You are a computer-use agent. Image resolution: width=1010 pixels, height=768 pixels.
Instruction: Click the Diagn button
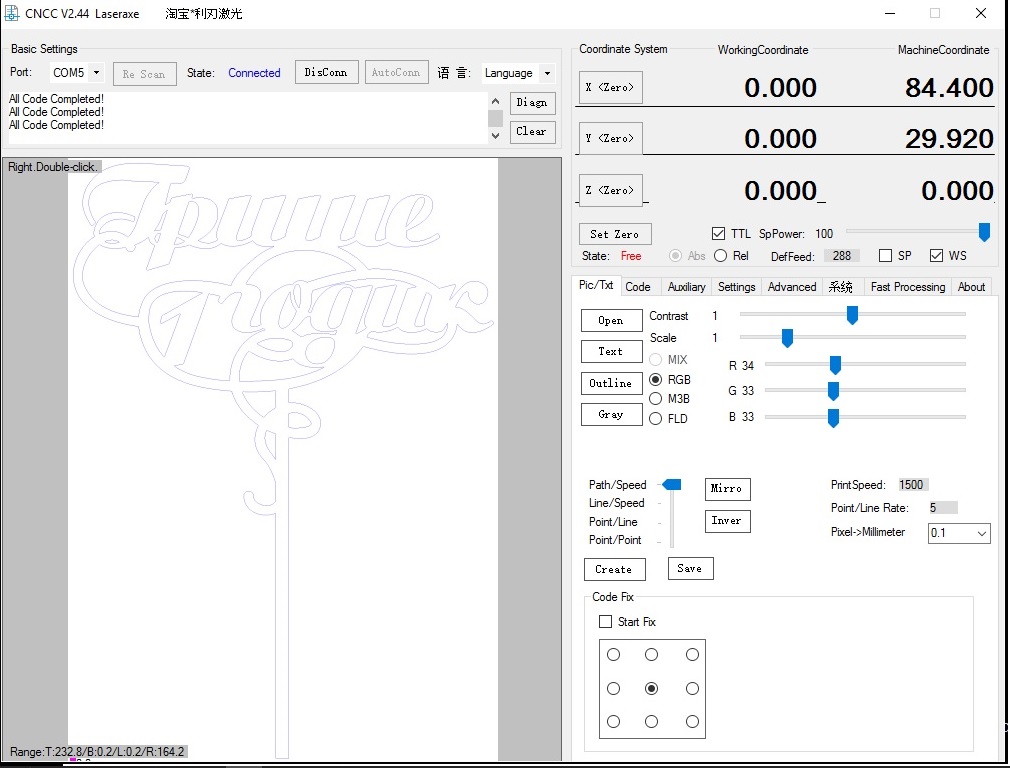point(532,102)
